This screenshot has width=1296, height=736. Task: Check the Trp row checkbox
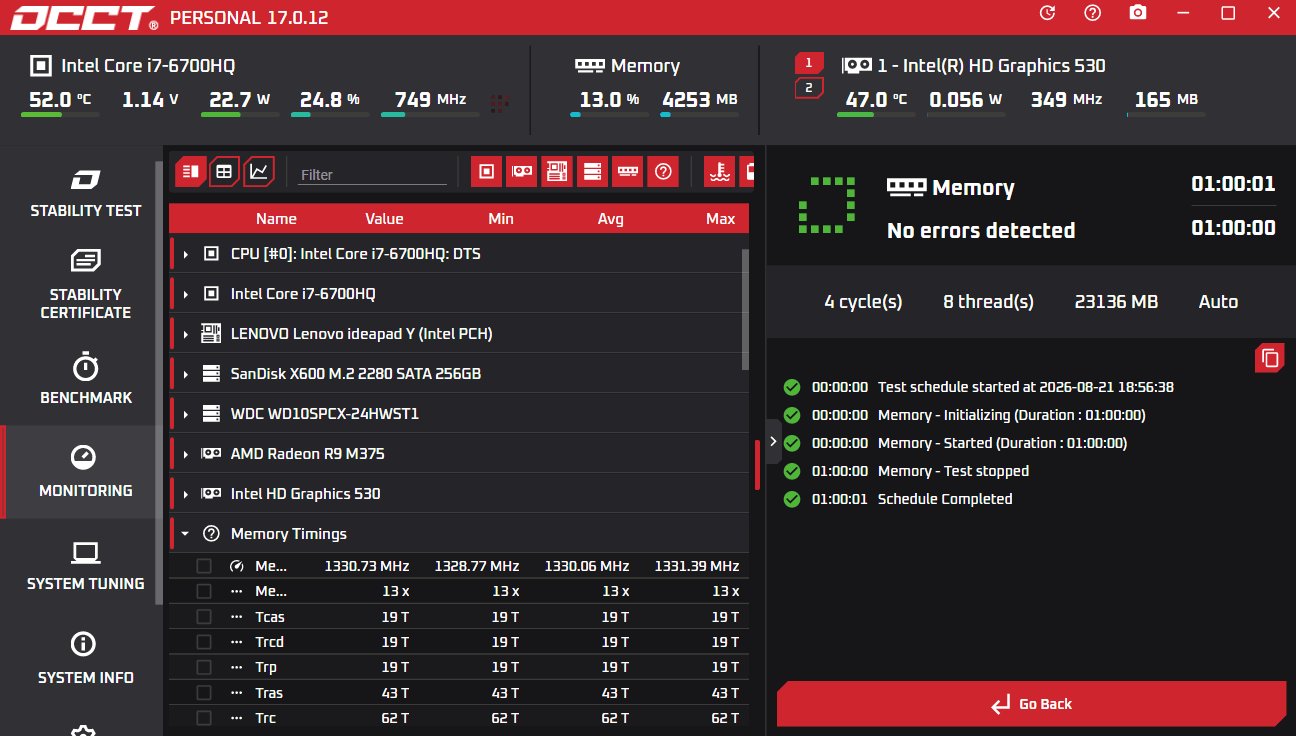(x=204, y=667)
